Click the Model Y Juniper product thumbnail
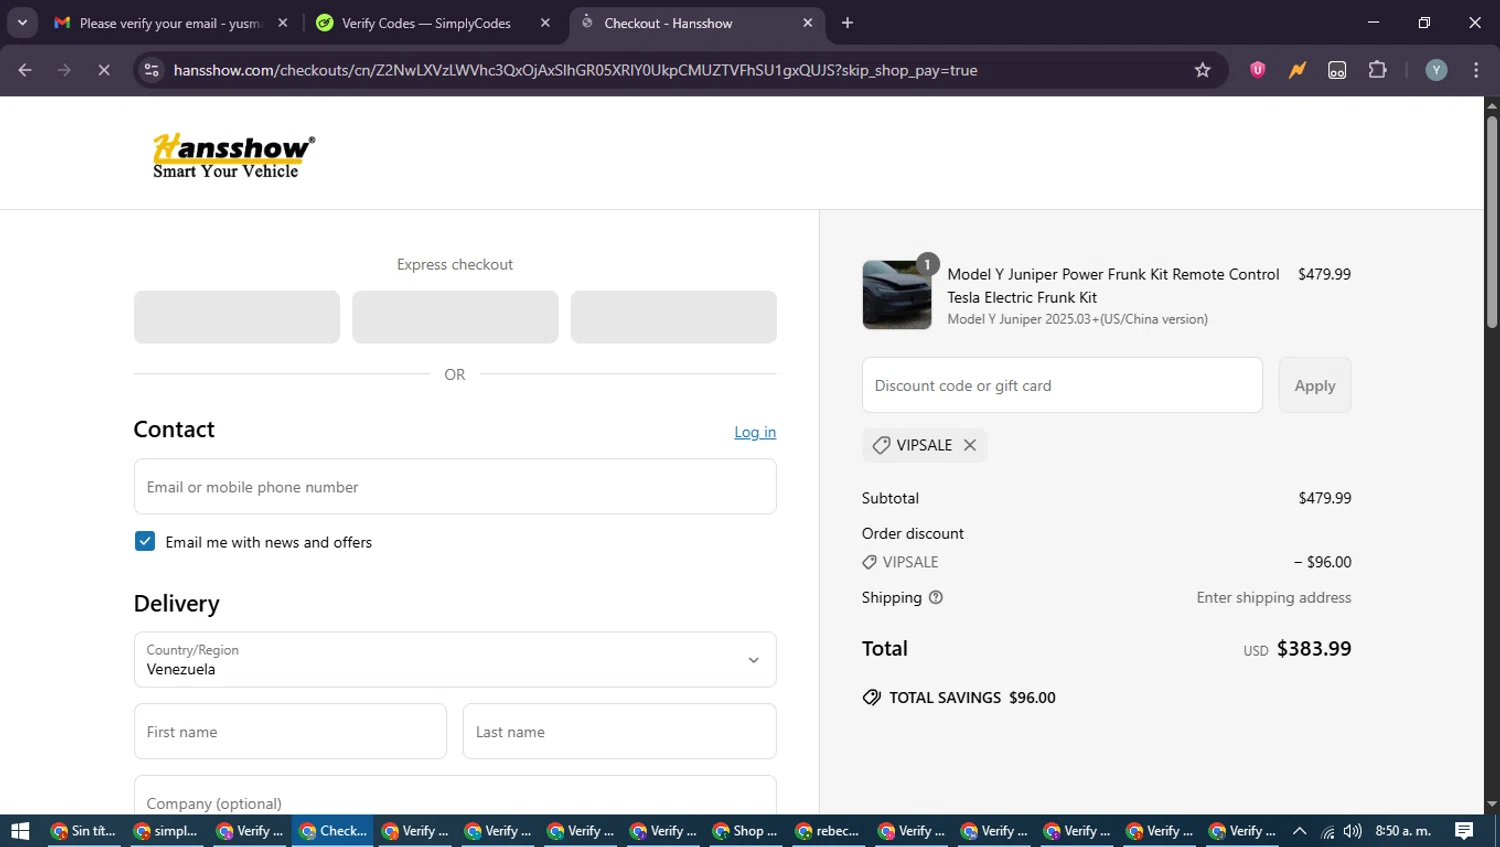Image resolution: width=1500 pixels, height=847 pixels. (x=897, y=295)
